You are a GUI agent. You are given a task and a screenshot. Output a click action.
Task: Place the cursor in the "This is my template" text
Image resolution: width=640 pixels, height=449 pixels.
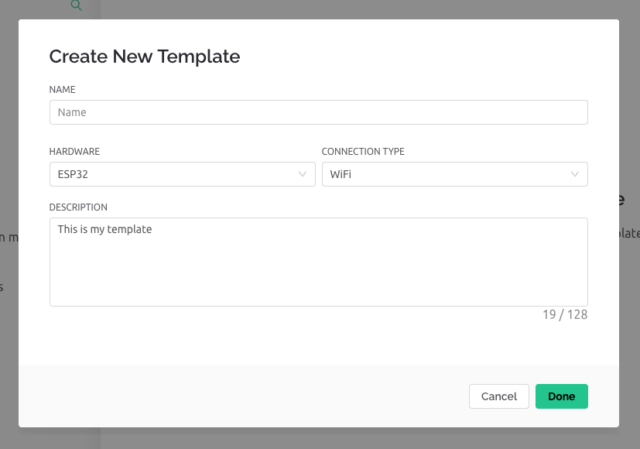[x=104, y=230]
